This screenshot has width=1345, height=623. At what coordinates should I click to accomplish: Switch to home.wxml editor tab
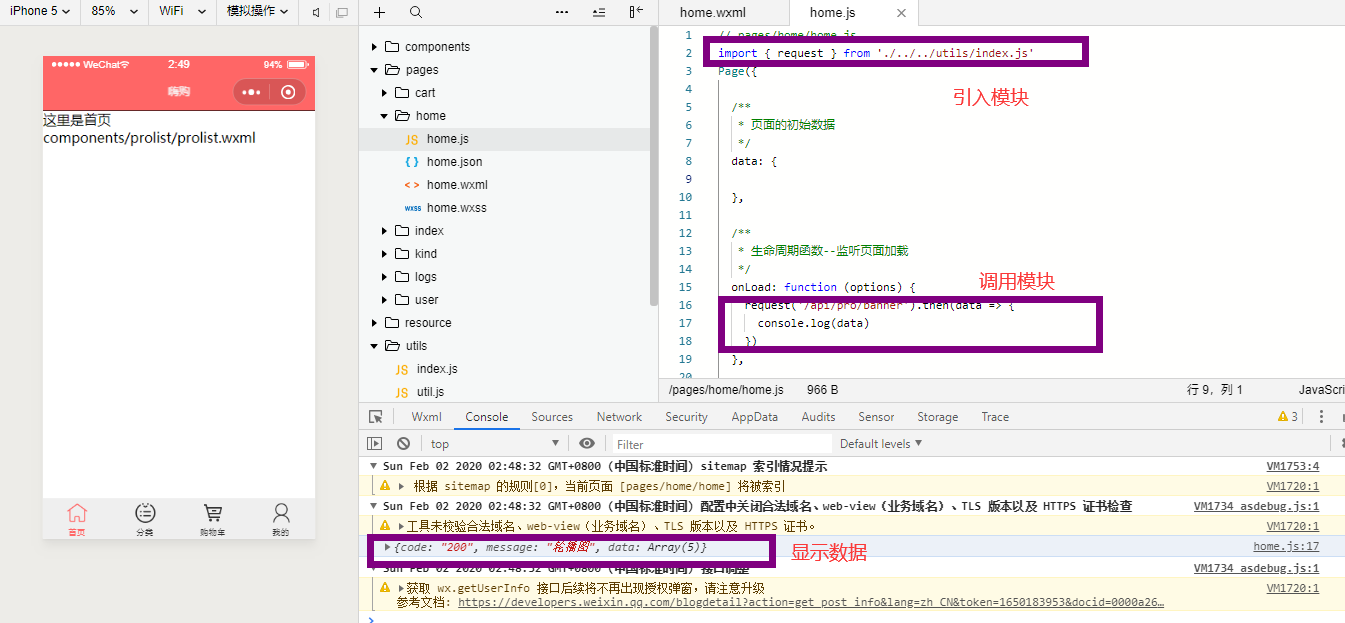(x=712, y=13)
